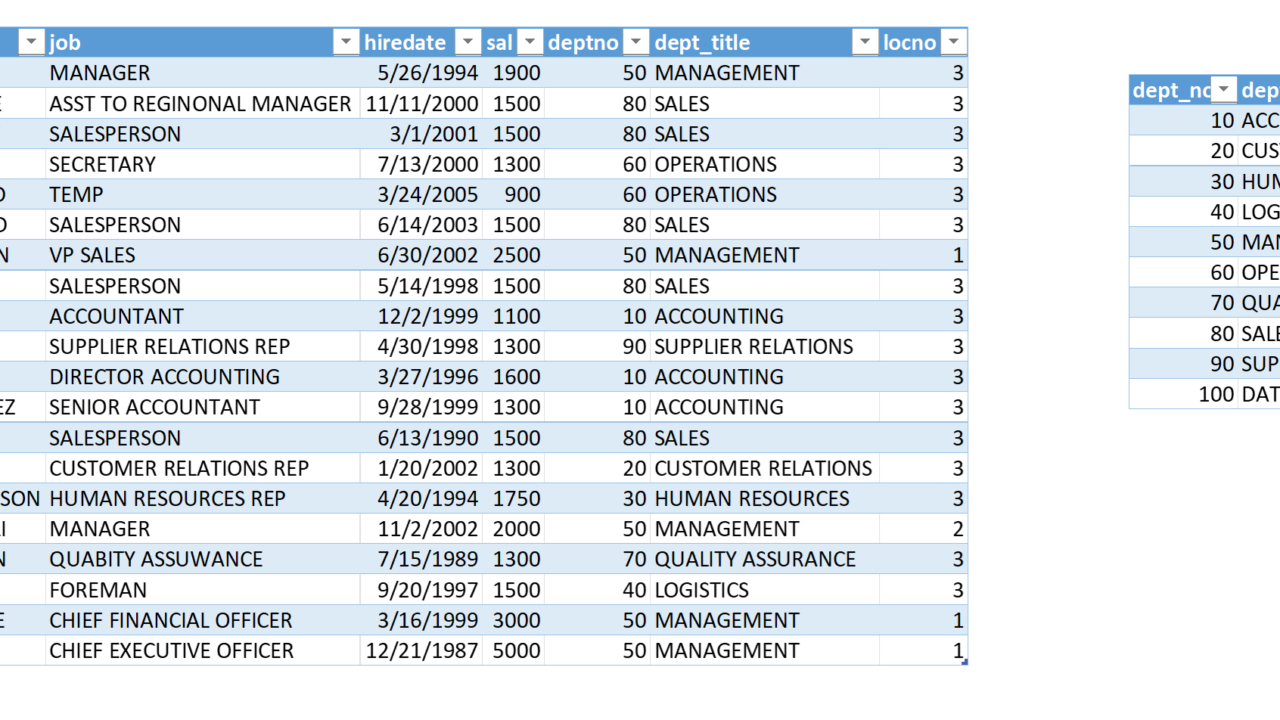This screenshot has height=720, width=1280.
Task: Select dept_no 100 in the second table
Action: (x=1183, y=394)
